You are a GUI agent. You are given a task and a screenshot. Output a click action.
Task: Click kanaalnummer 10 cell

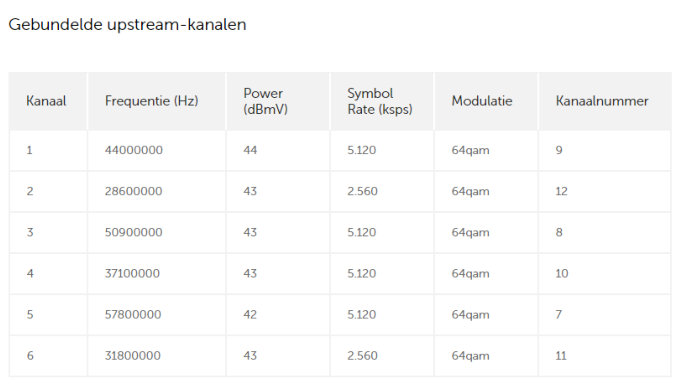click(x=562, y=274)
